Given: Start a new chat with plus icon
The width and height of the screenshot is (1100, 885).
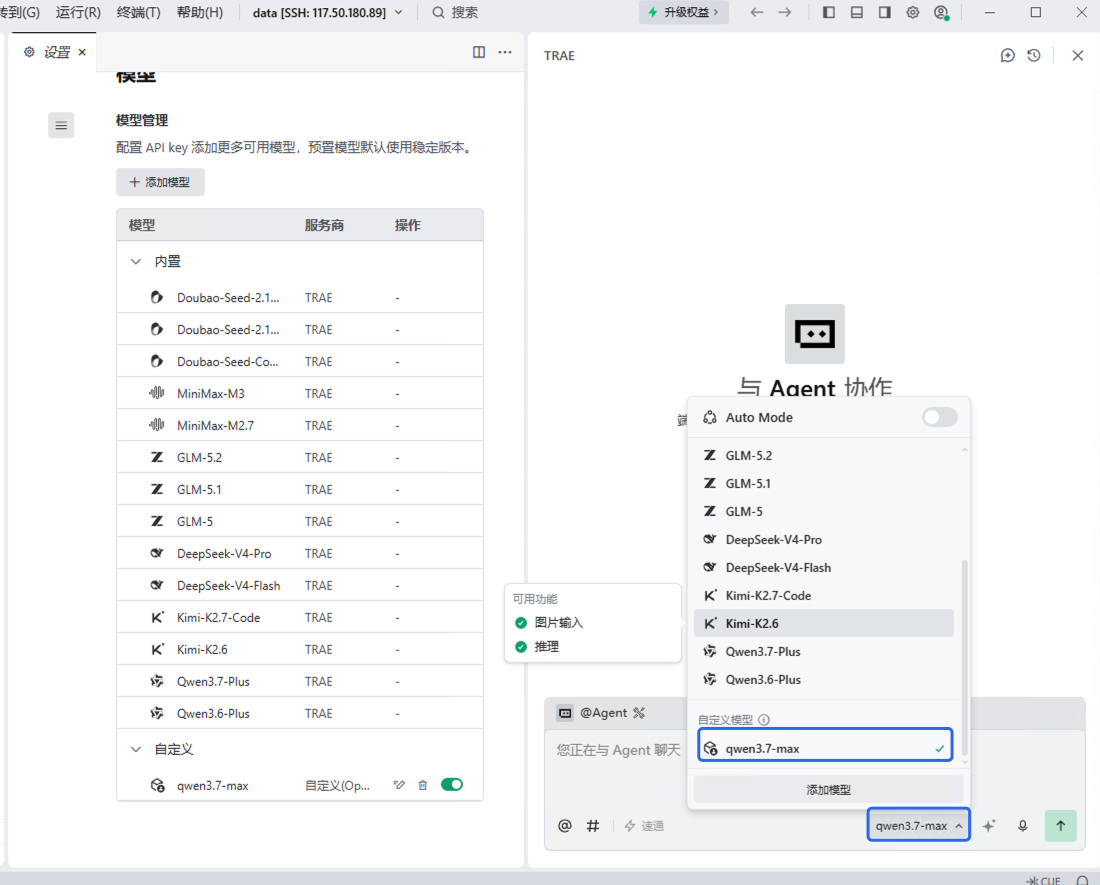Looking at the screenshot, I should click(1007, 55).
